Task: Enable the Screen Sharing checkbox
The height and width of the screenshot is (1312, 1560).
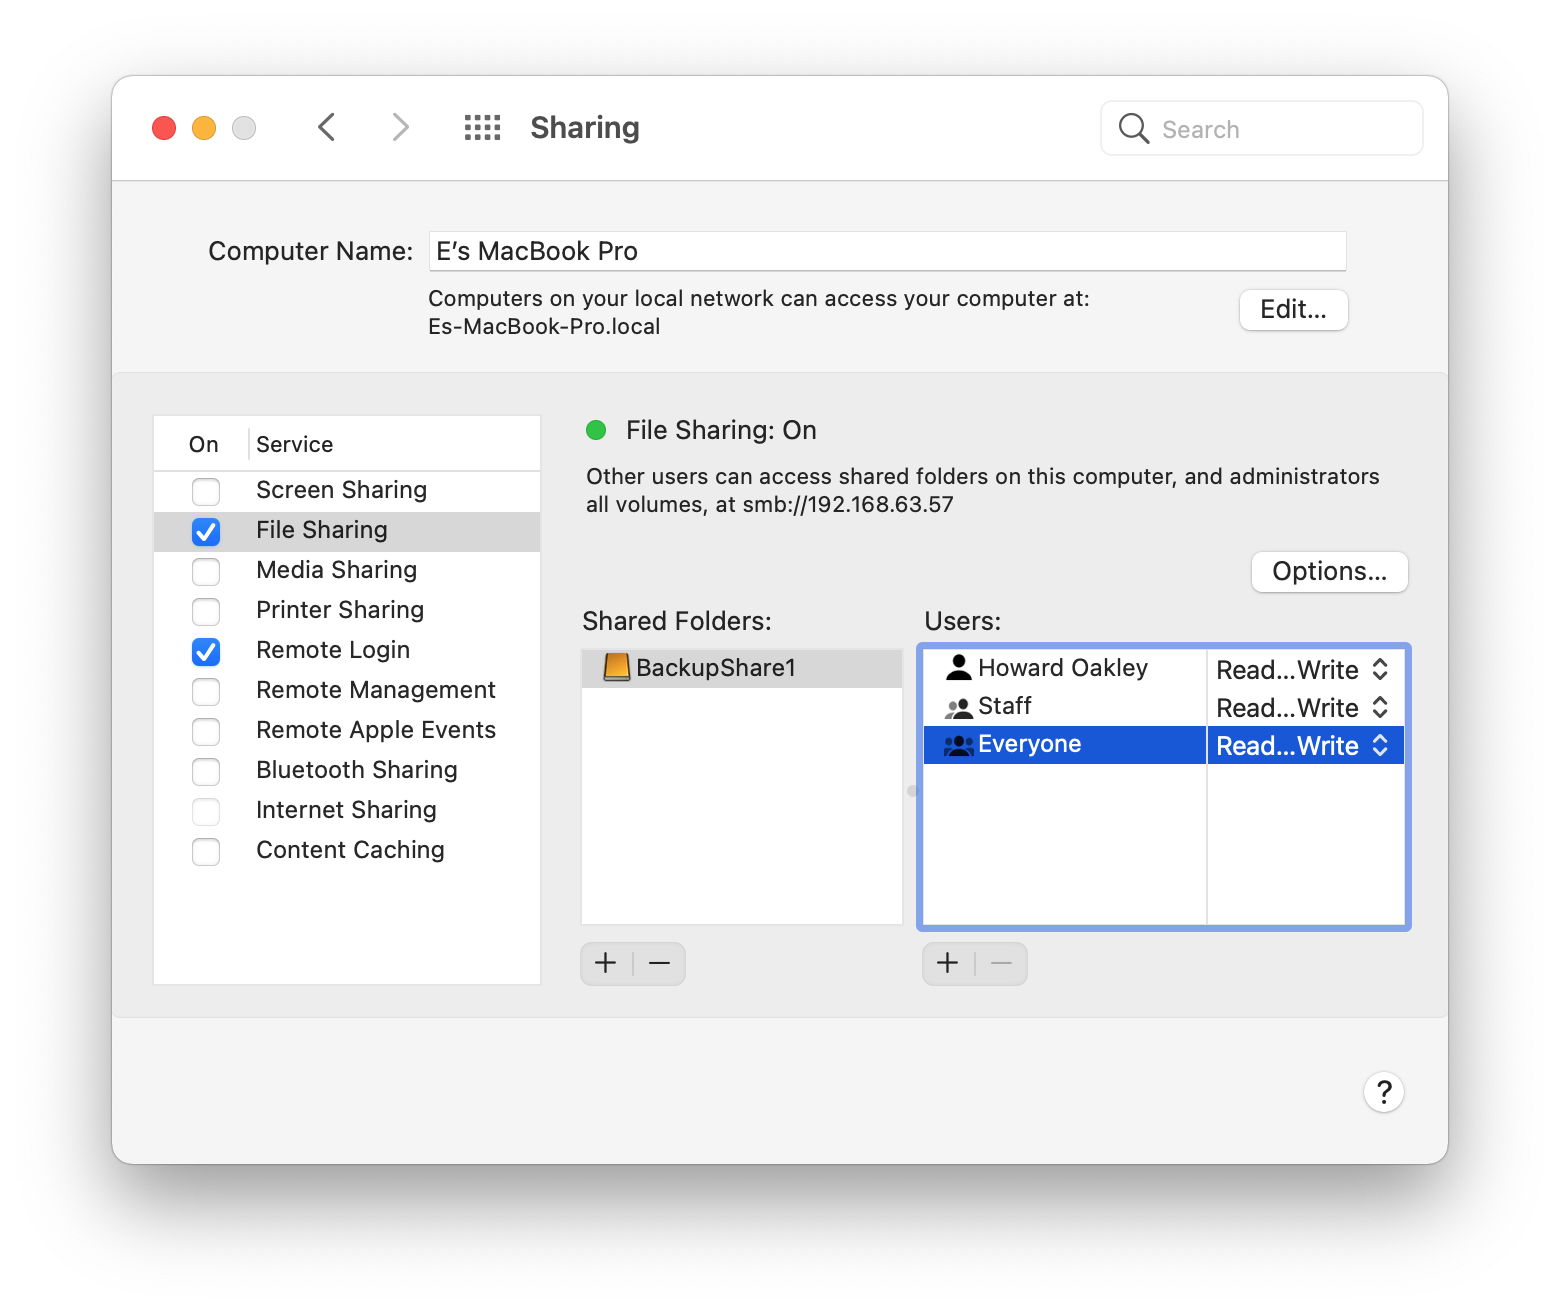Action: [206, 491]
